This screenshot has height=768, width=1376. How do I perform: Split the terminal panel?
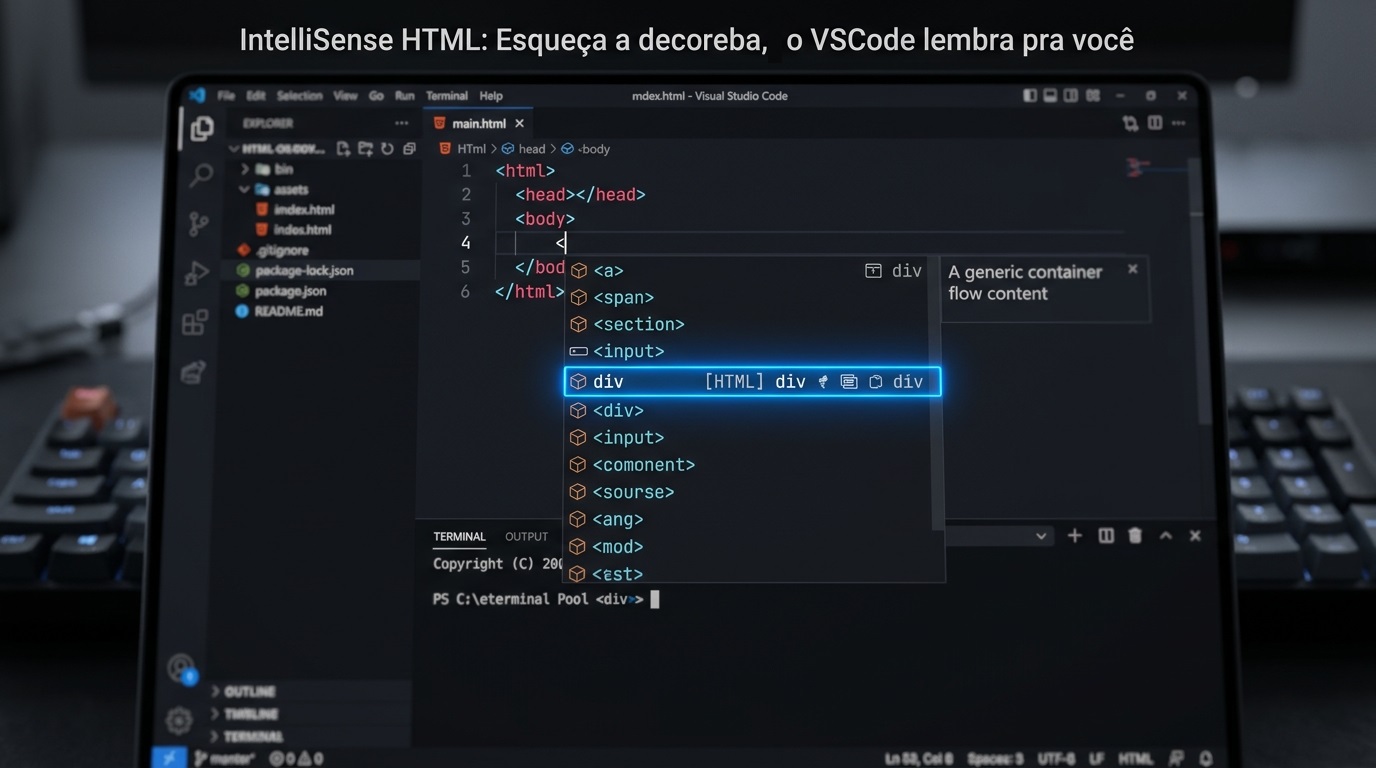[x=1106, y=536]
